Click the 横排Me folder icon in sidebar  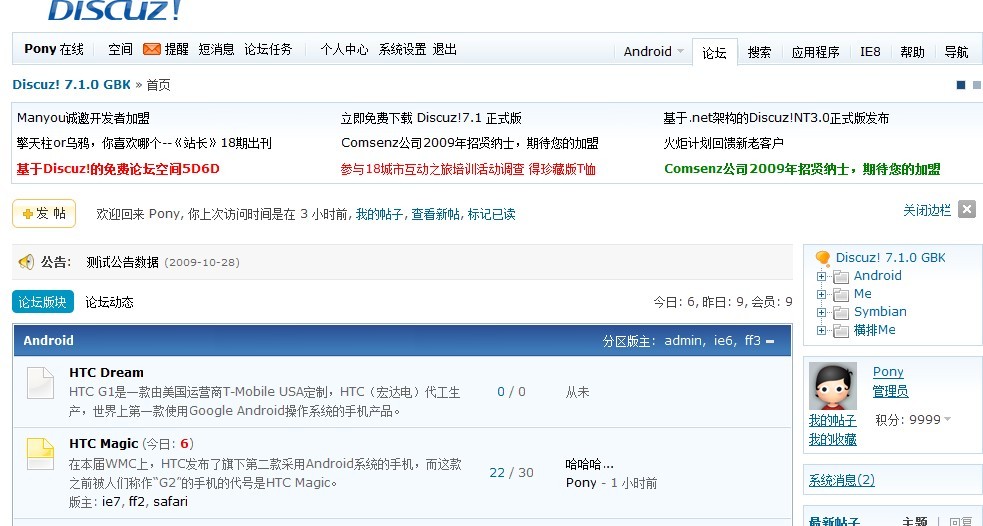point(841,330)
